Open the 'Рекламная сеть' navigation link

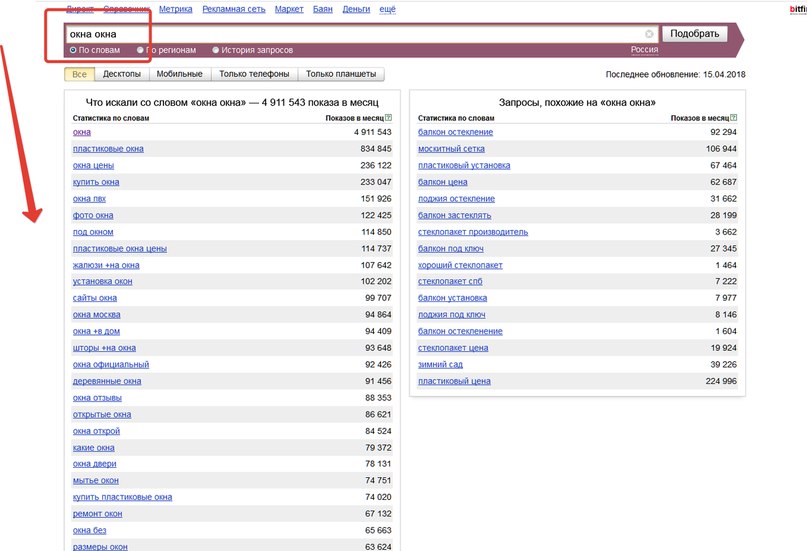point(234,9)
